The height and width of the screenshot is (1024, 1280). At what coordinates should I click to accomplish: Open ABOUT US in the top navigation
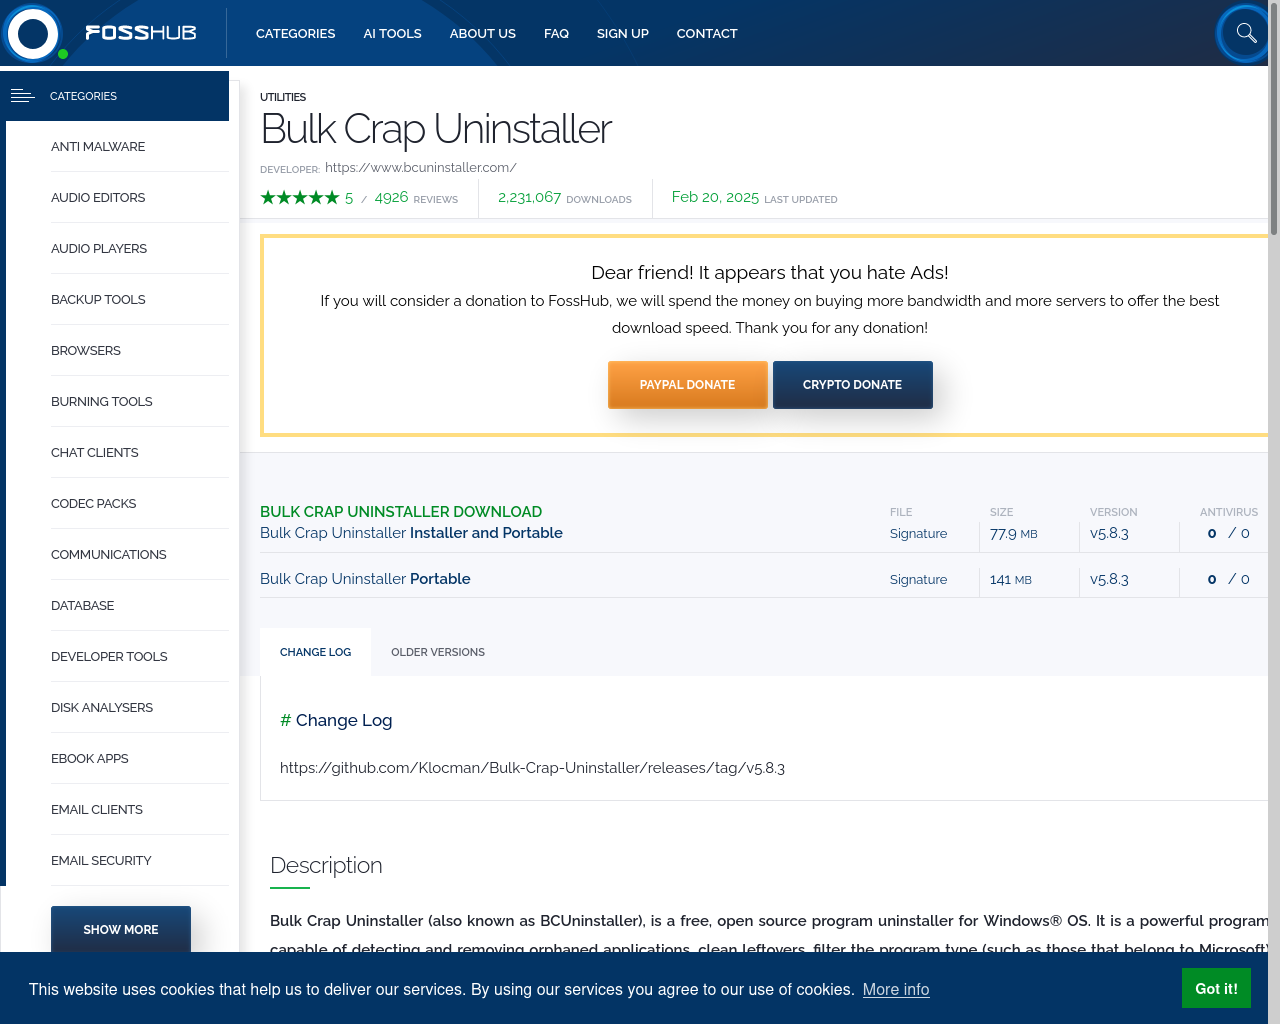(483, 34)
